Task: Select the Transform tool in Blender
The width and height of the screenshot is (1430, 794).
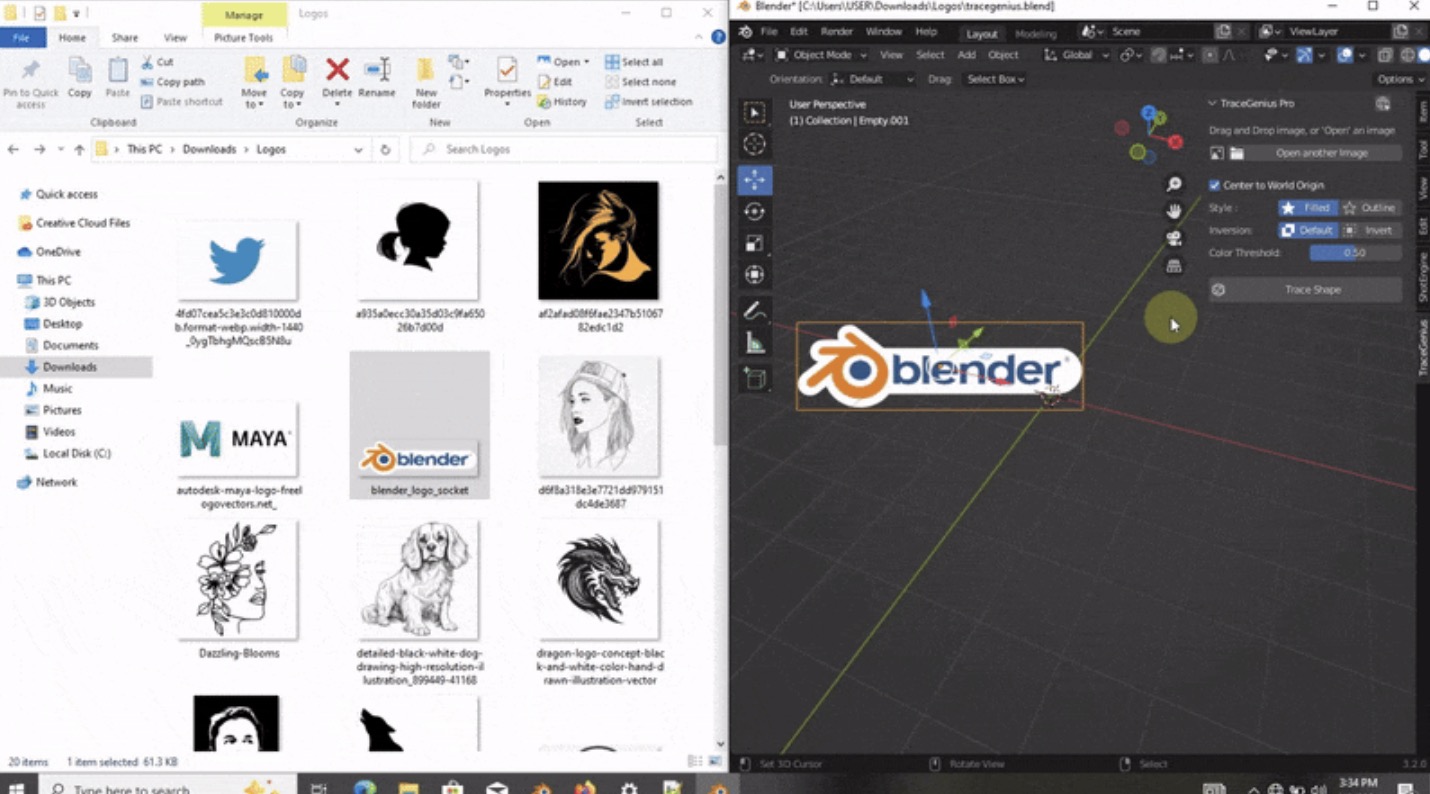Action: [754, 275]
